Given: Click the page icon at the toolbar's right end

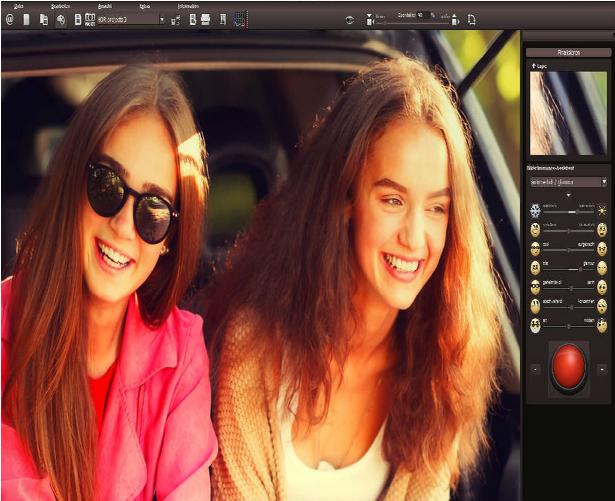Looking at the screenshot, I should coord(472,20).
